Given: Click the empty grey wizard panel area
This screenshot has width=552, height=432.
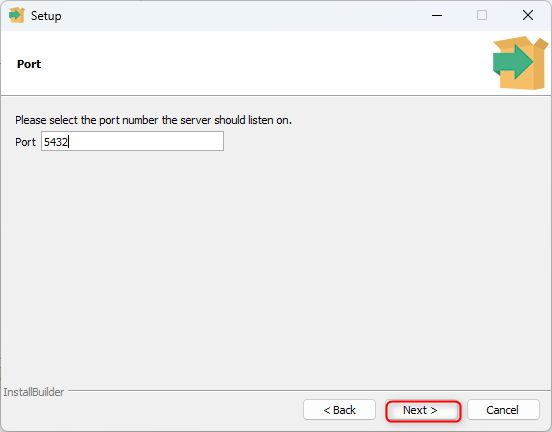Looking at the screenshot, I should (x=276, y=268).
